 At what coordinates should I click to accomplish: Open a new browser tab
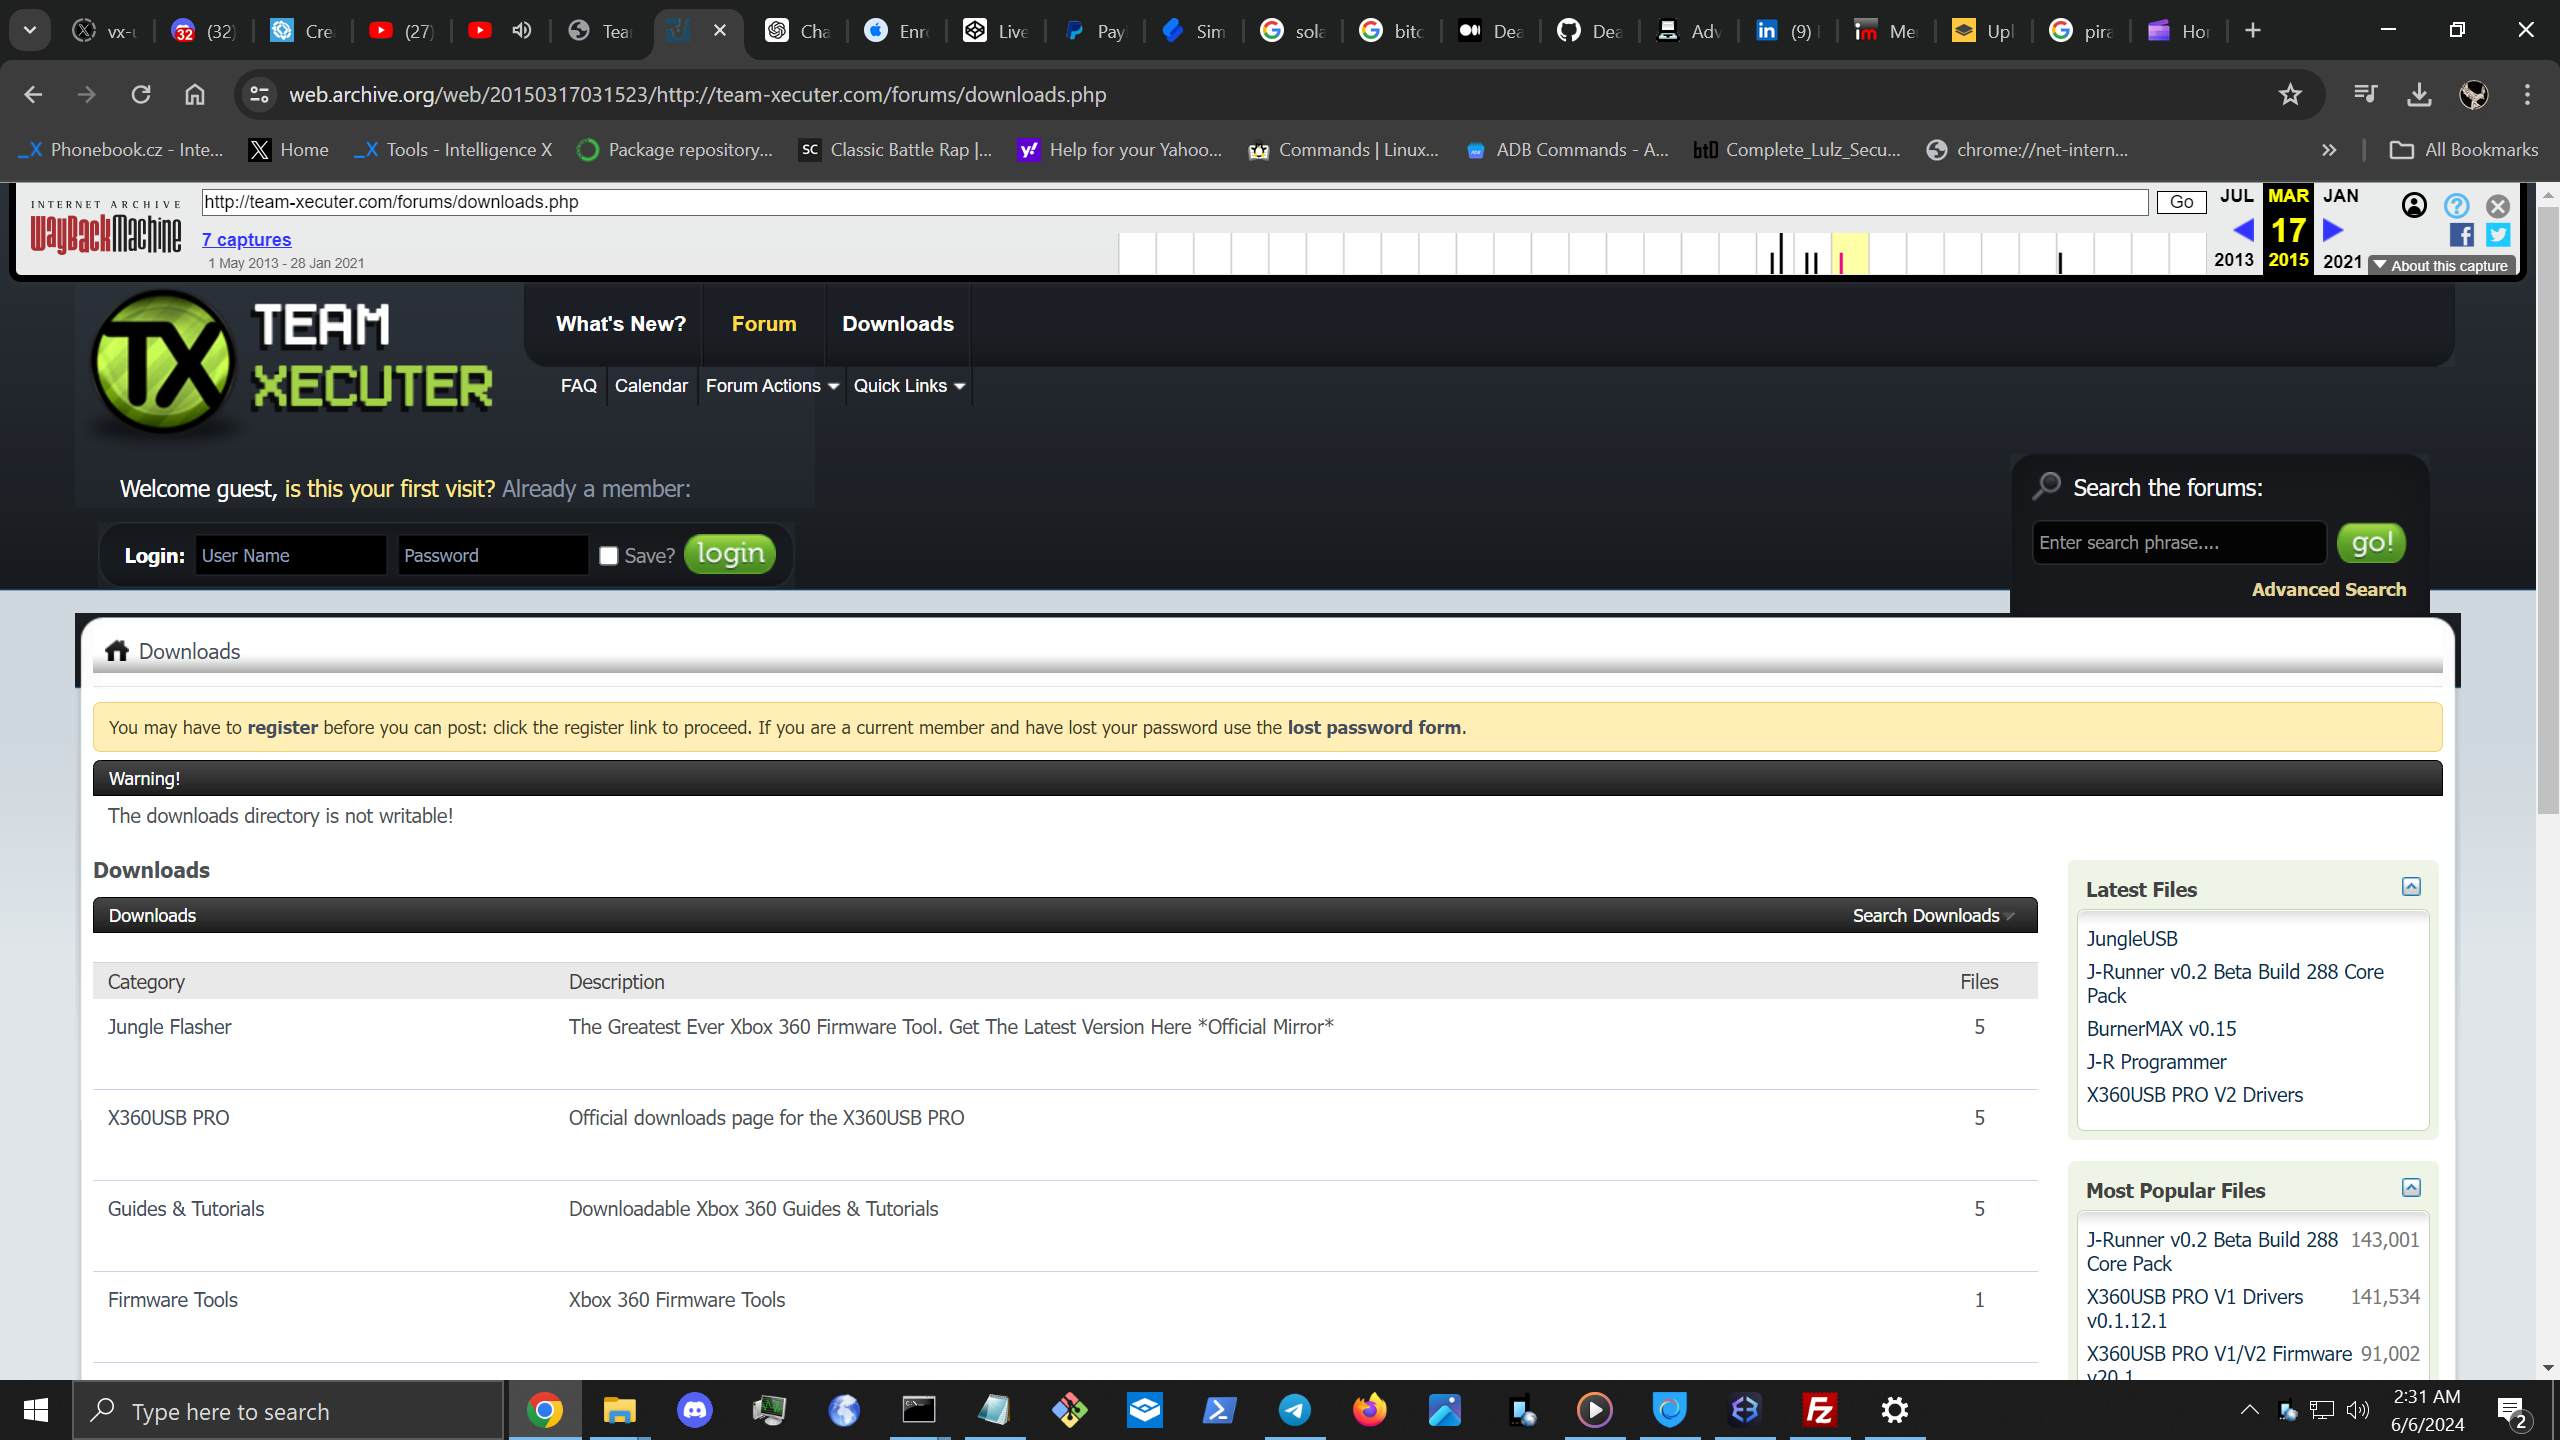click(2253, 31)
